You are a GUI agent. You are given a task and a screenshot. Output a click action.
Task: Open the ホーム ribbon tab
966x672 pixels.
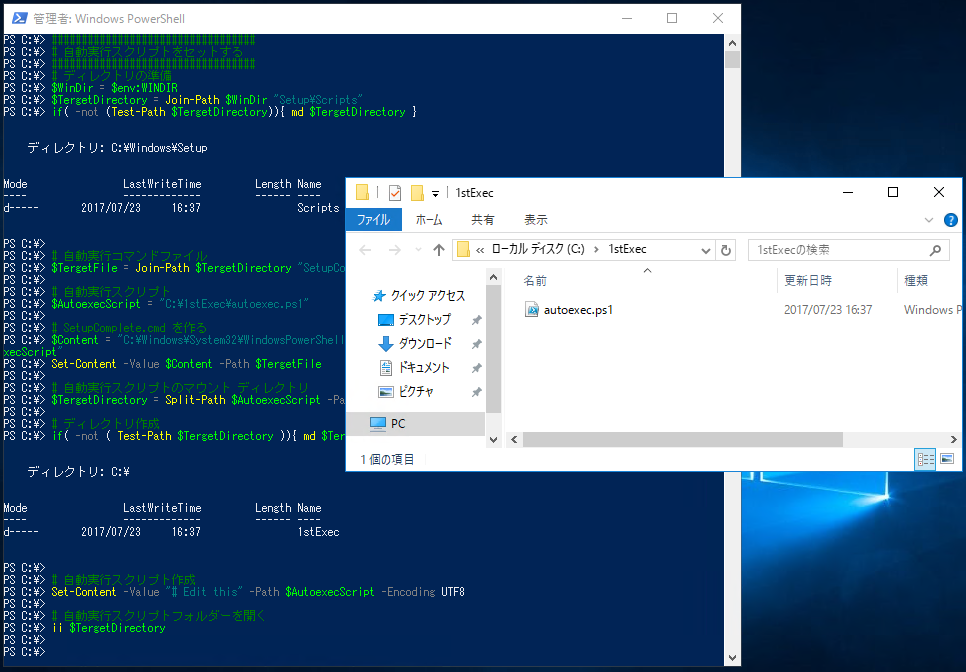[429, 220]
